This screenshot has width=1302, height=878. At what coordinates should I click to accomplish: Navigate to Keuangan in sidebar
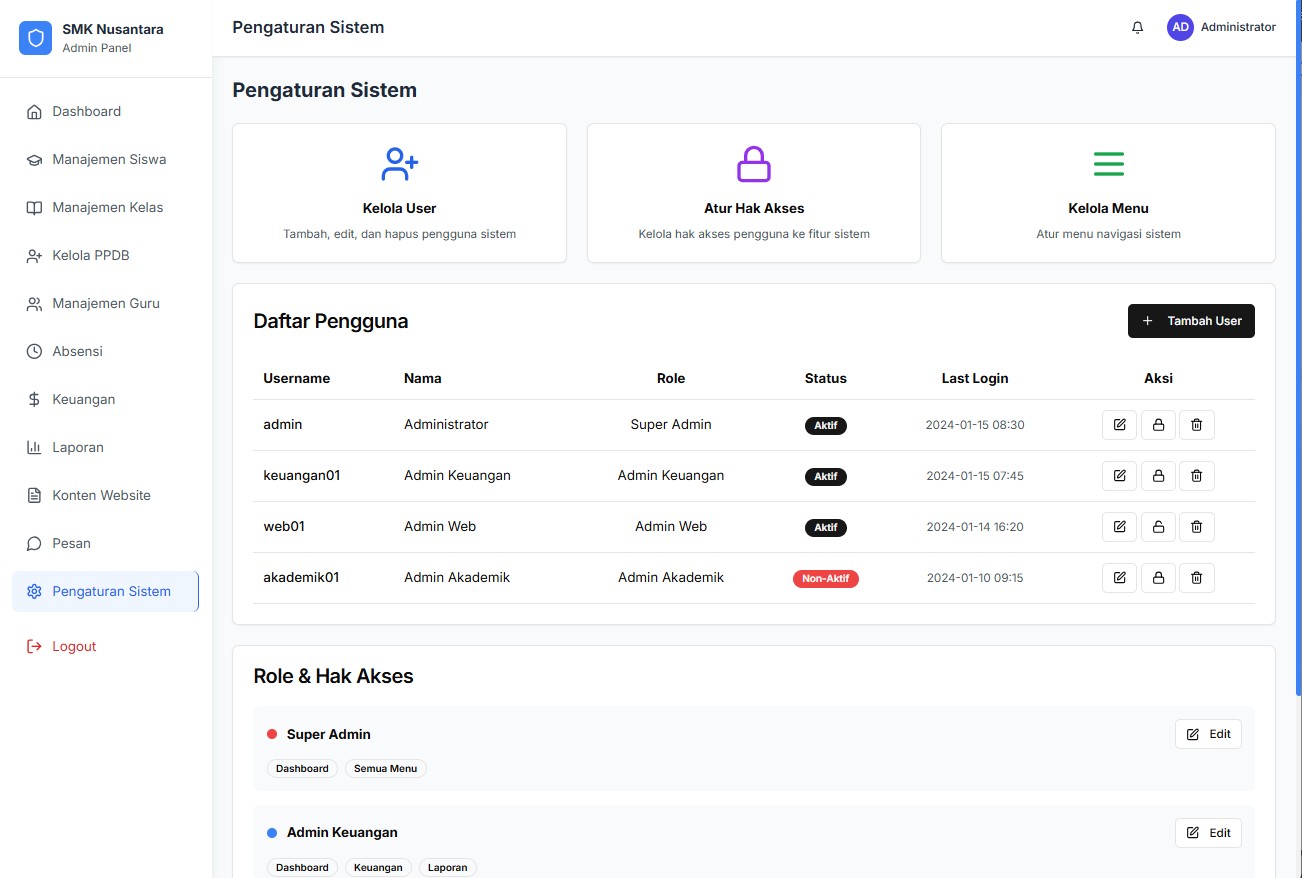point(84,399)
